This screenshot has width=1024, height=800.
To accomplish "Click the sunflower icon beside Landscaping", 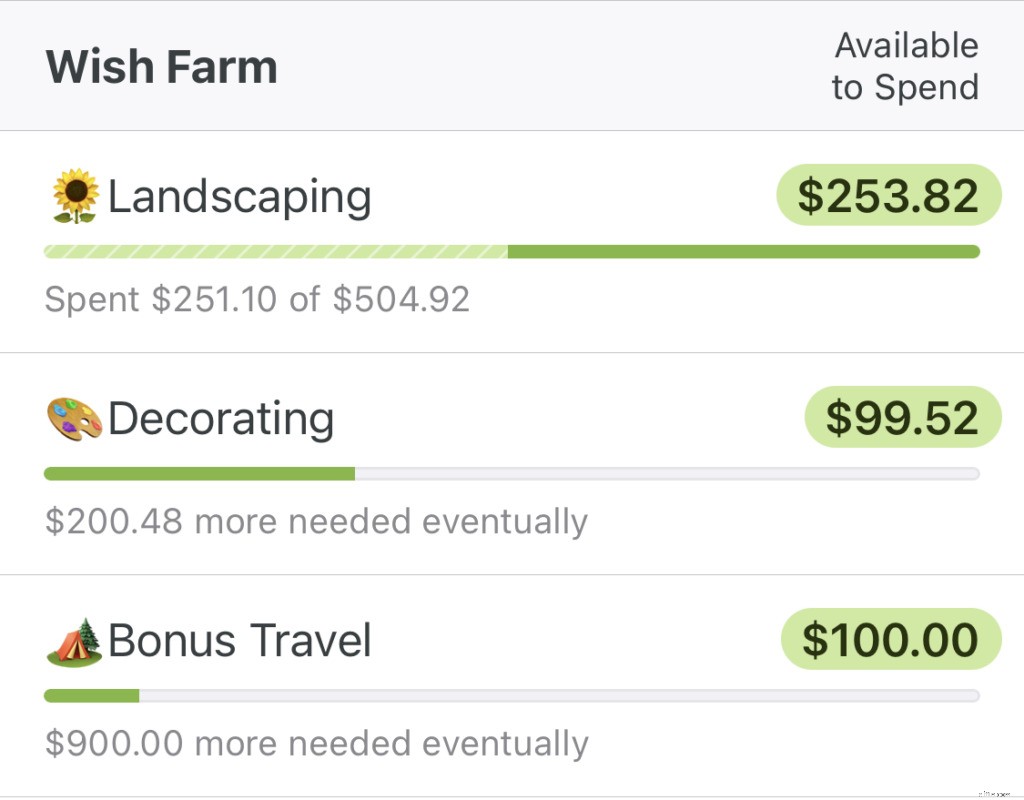I will (75, 197).
